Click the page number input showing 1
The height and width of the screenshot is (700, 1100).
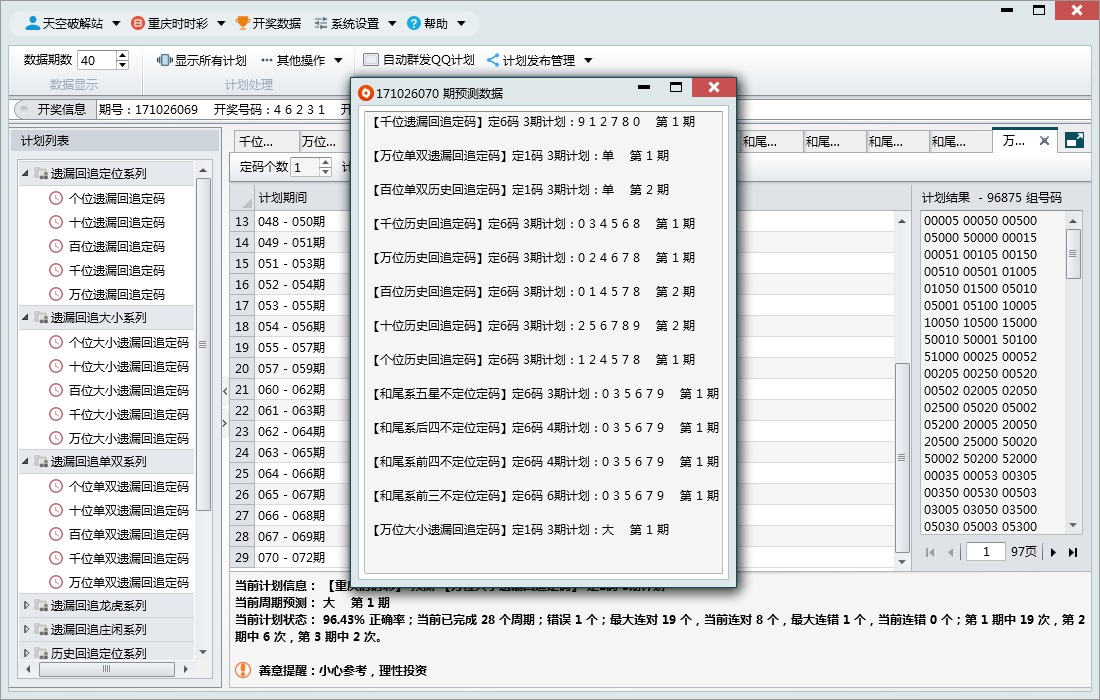tap(985, 552)
